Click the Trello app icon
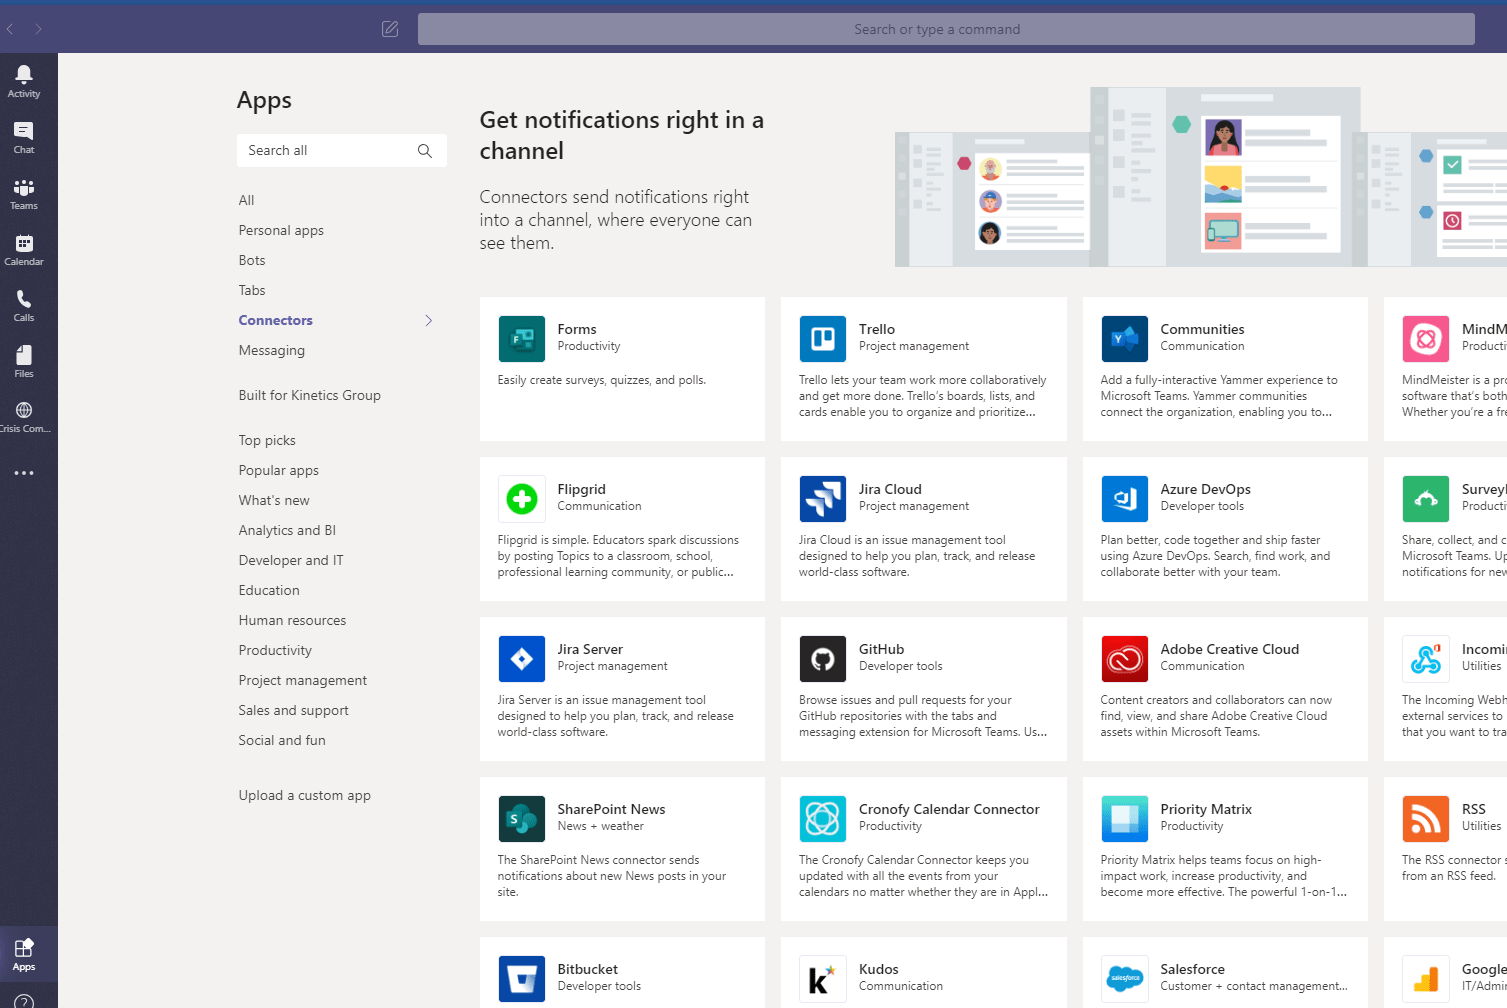Screen dimensions: 1507x1008 [822, 339]
